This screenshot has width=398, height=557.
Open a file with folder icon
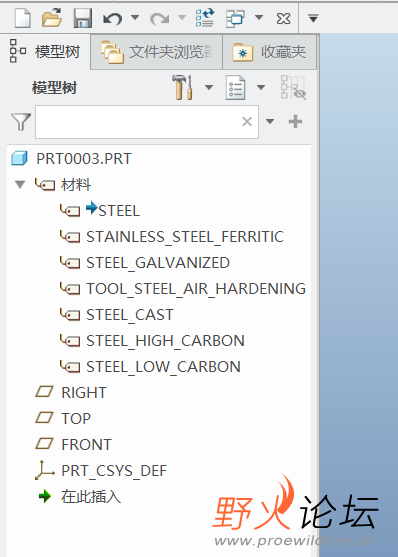(52, 18)
